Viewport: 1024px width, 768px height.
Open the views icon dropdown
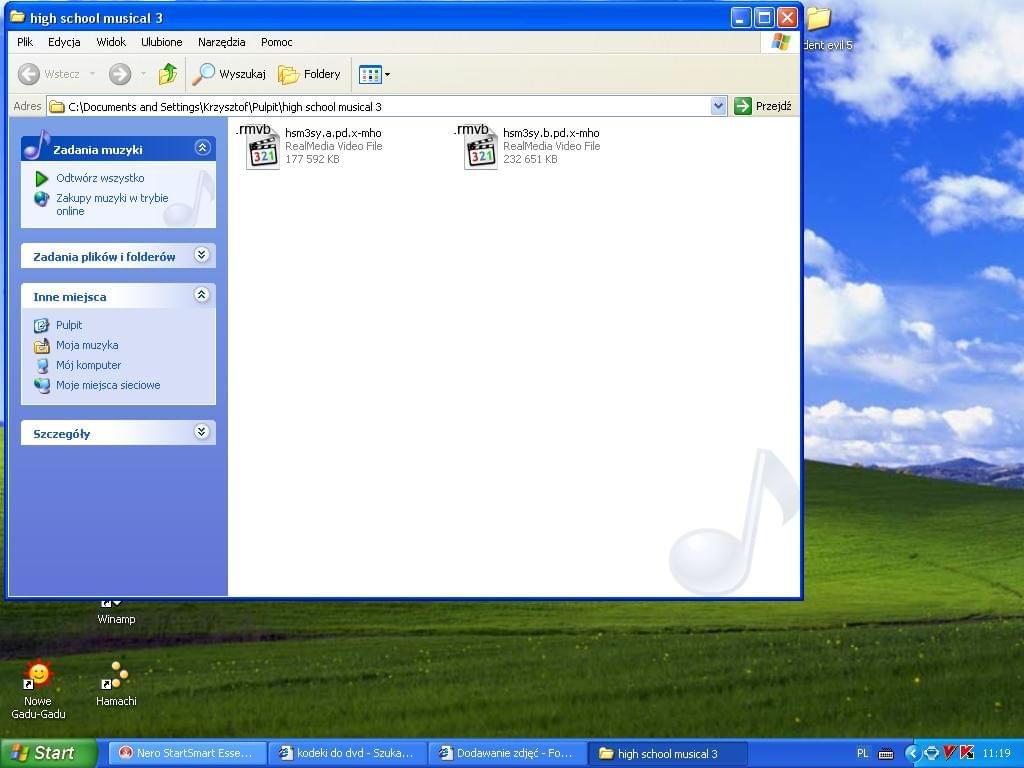pyautogui.click(x=374, y=74)
